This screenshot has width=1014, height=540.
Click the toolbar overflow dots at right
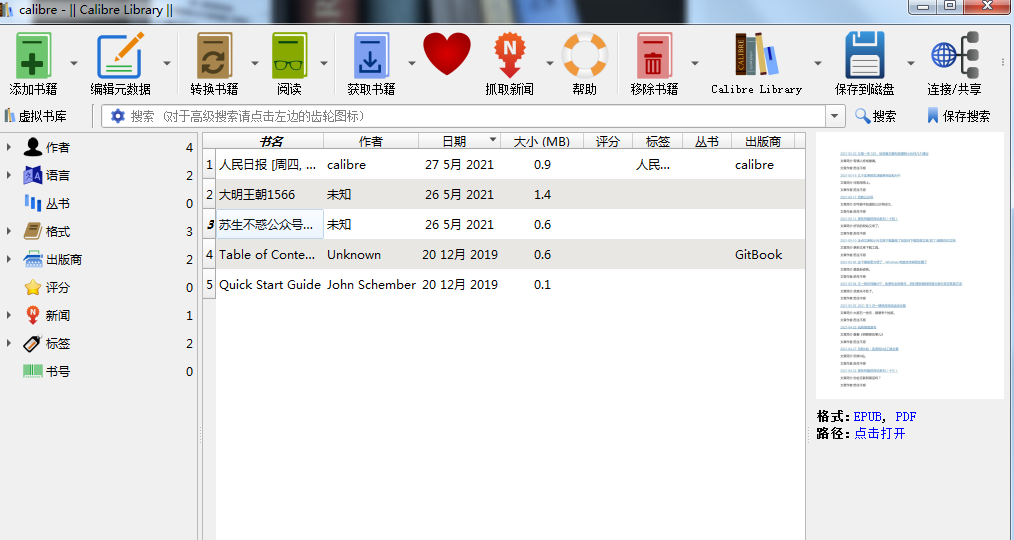[x=1003, y=63]
